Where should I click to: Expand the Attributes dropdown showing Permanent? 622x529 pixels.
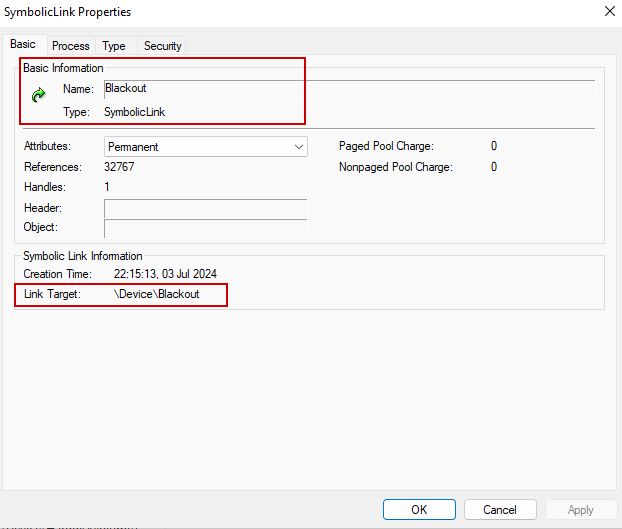click(x=205, y=147)
